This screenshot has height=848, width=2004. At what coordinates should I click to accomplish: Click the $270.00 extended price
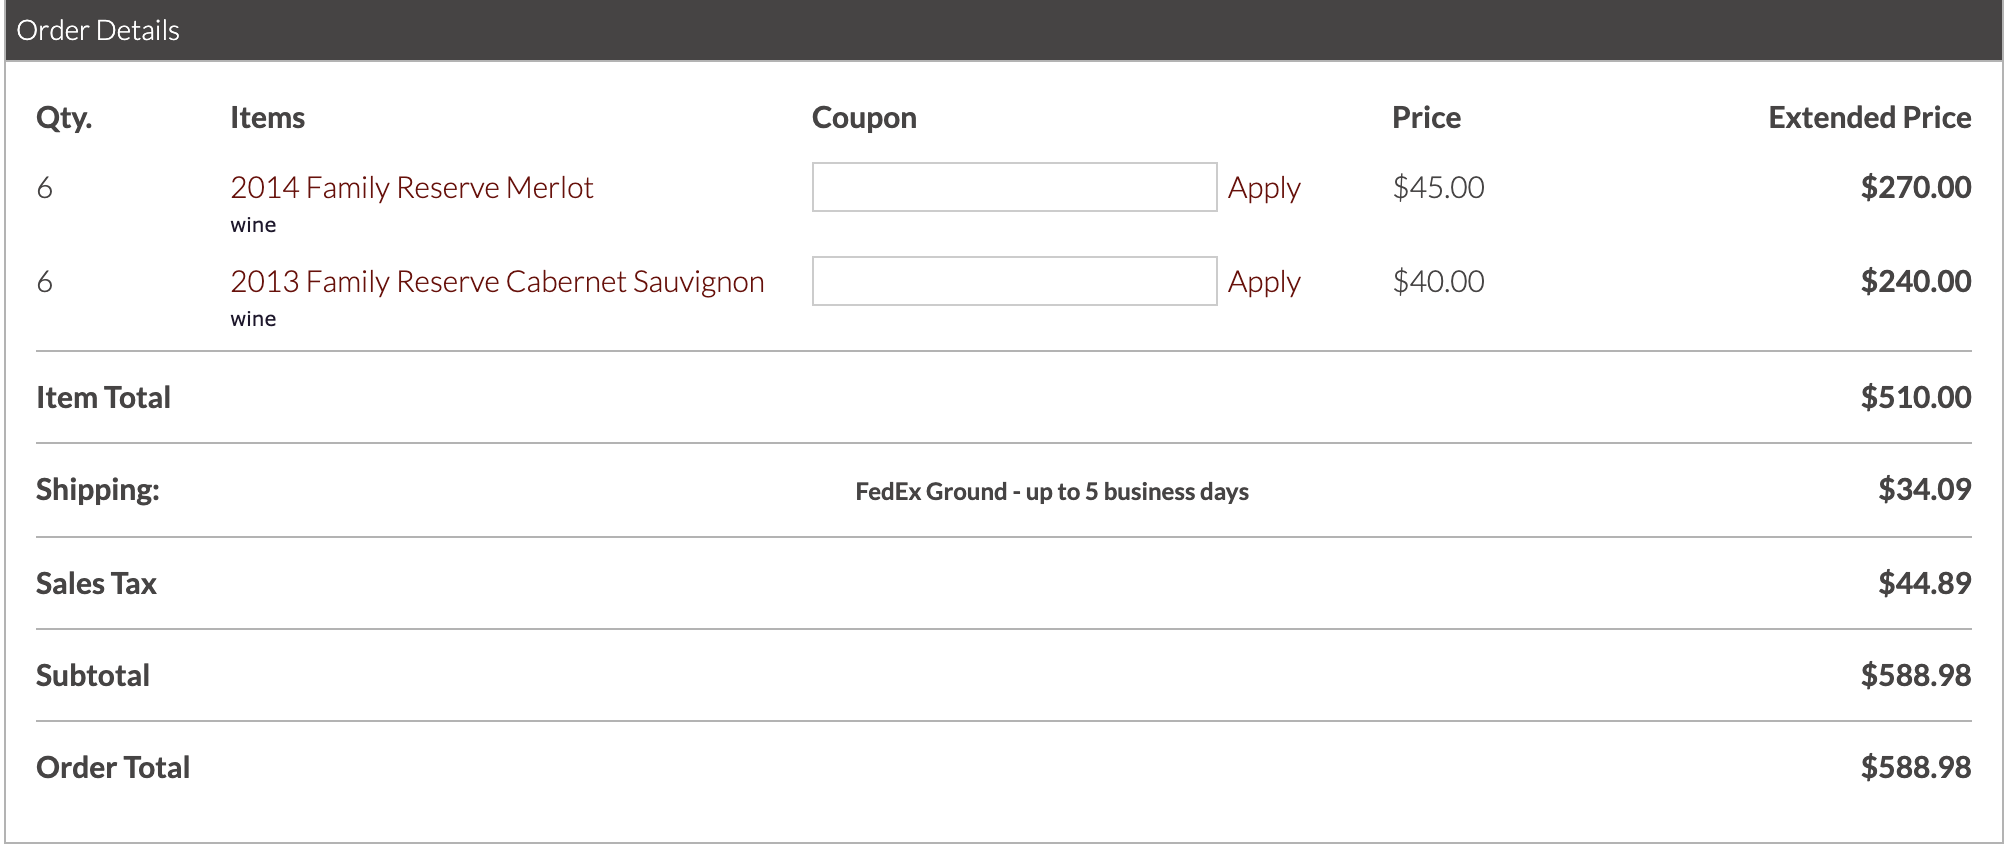click(1915, 187)
